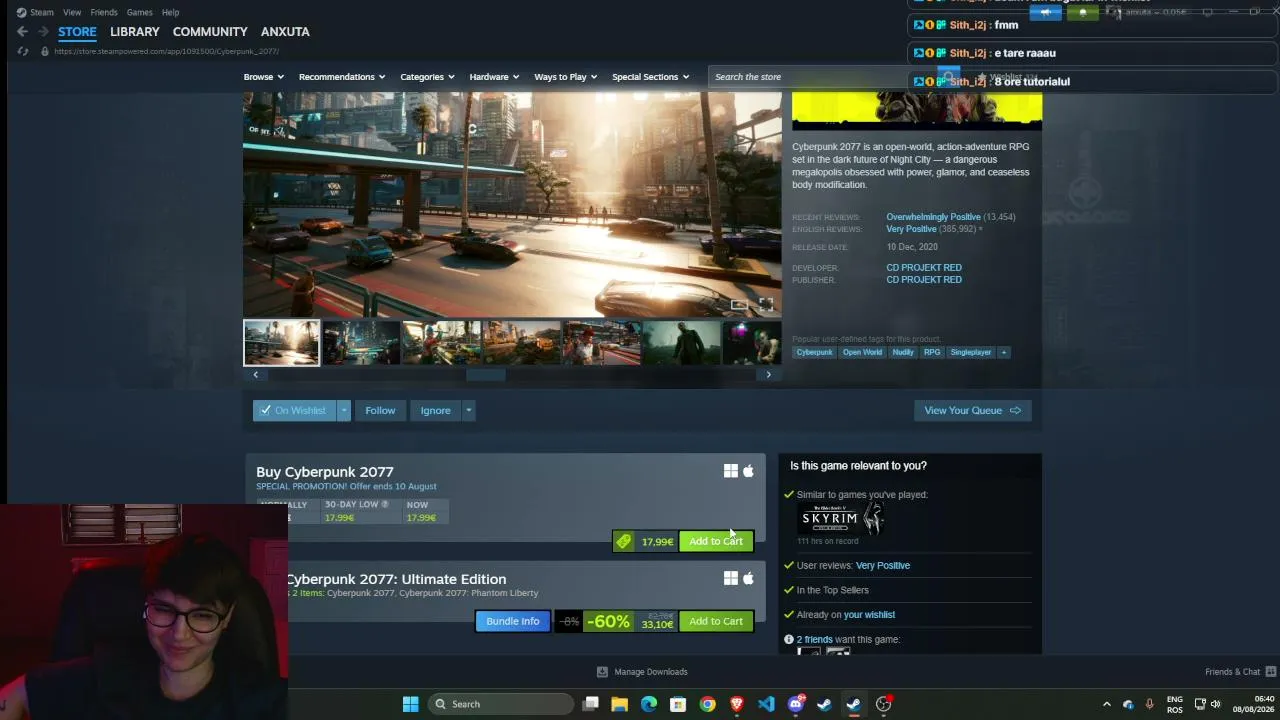Open Bundle Info for Ultimate Edition
1280x720 pixels.
pyautogui.click(x=512, y=621)
